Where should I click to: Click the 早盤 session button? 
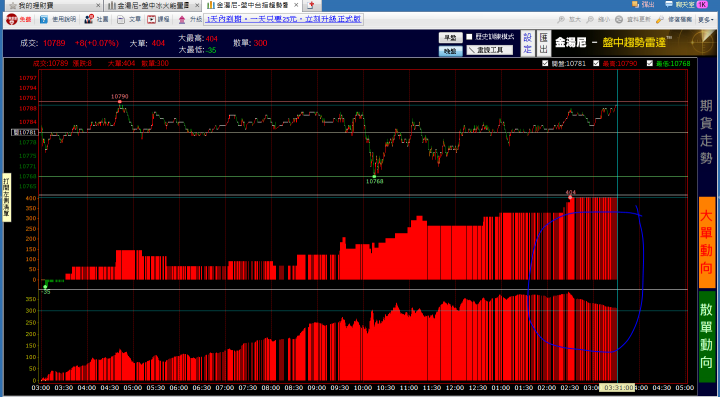point(450,38)
